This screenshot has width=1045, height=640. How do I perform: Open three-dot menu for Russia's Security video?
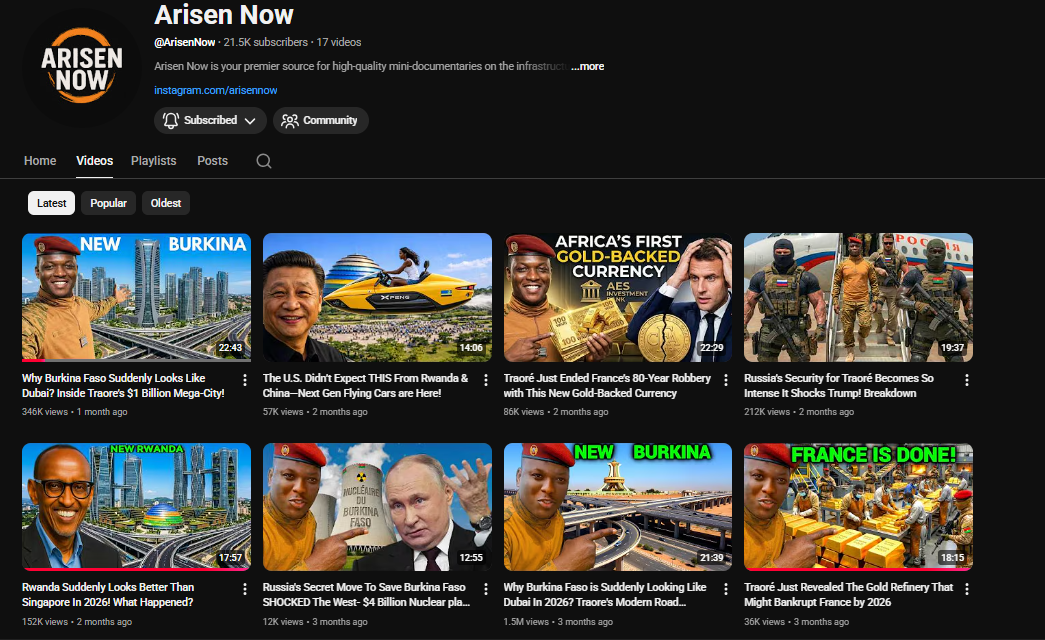pyautogui.click(x=966, y=380)
